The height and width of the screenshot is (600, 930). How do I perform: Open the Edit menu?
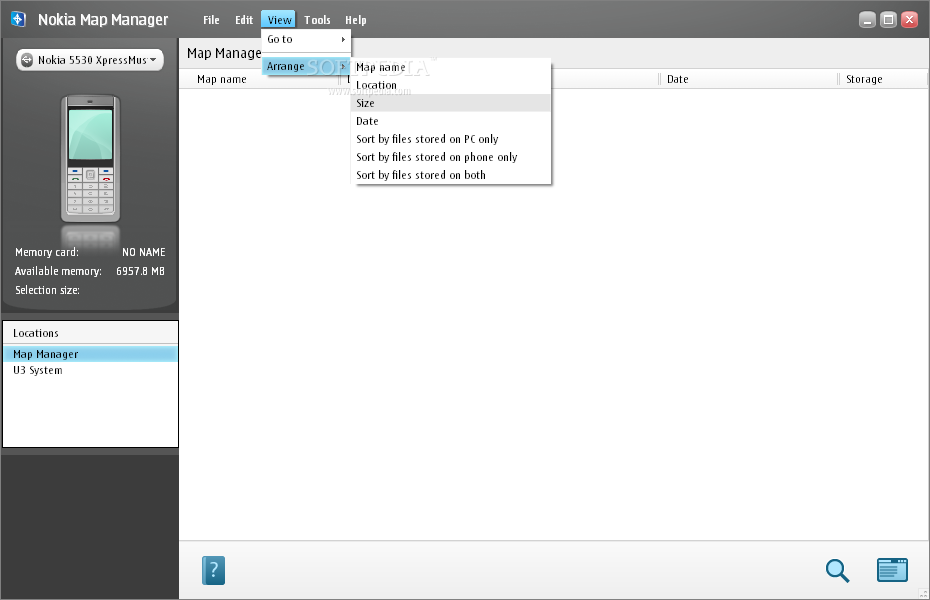(x=244, y=20)
